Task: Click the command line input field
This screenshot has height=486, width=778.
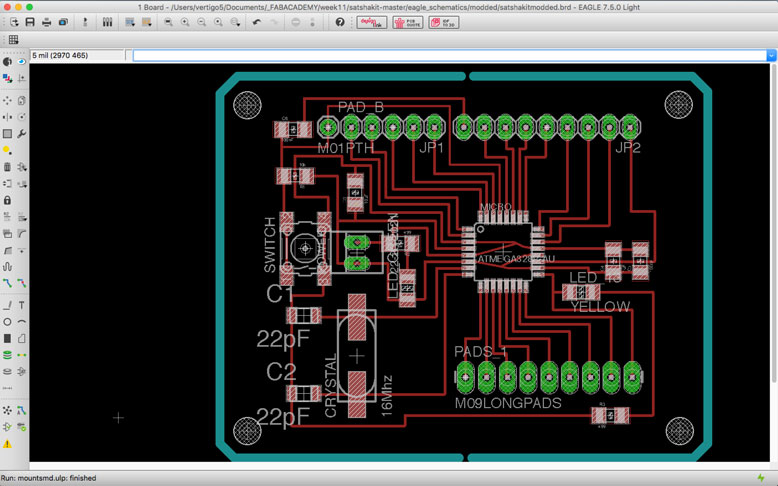Action: point(450,56)
